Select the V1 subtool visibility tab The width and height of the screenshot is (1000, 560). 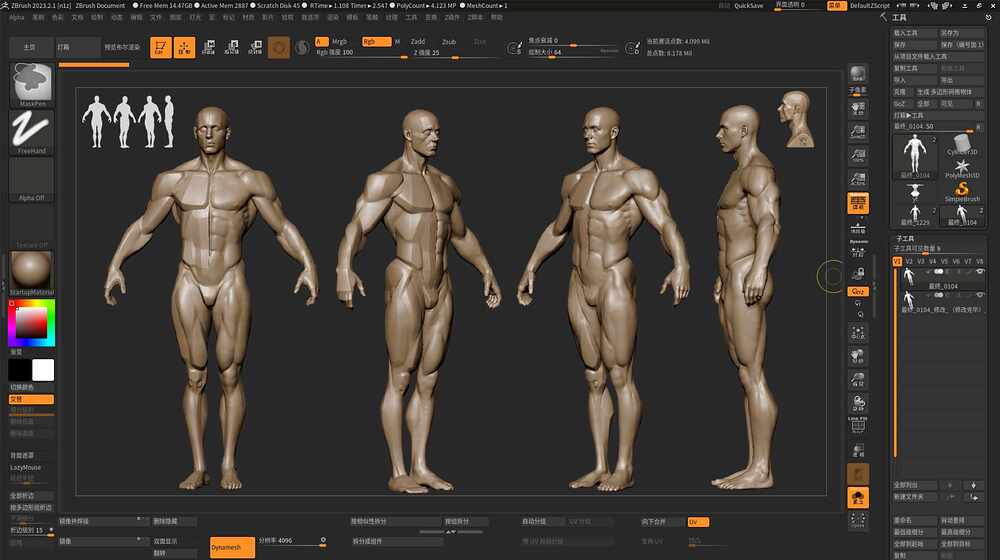(897, 262)
